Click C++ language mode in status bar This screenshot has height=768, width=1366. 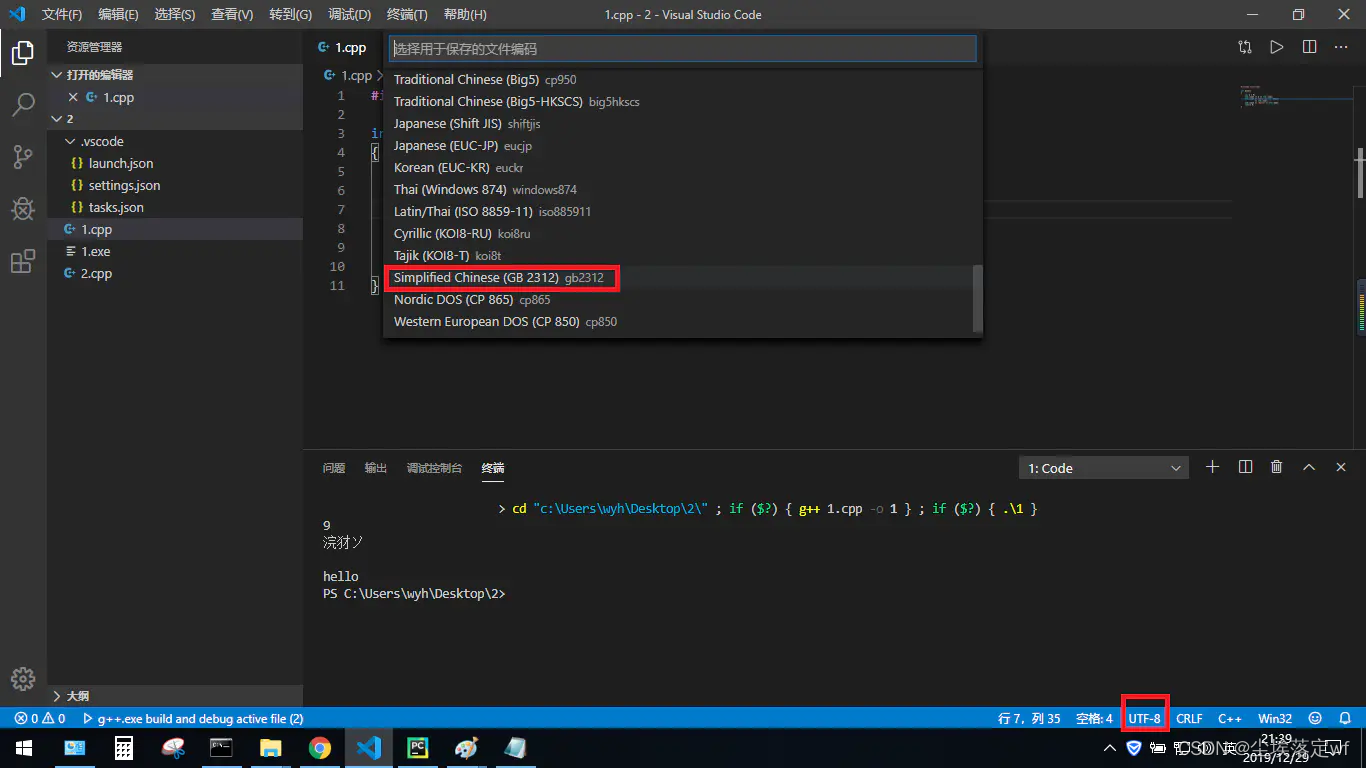pyautogui.click(x=1230, y=718)
